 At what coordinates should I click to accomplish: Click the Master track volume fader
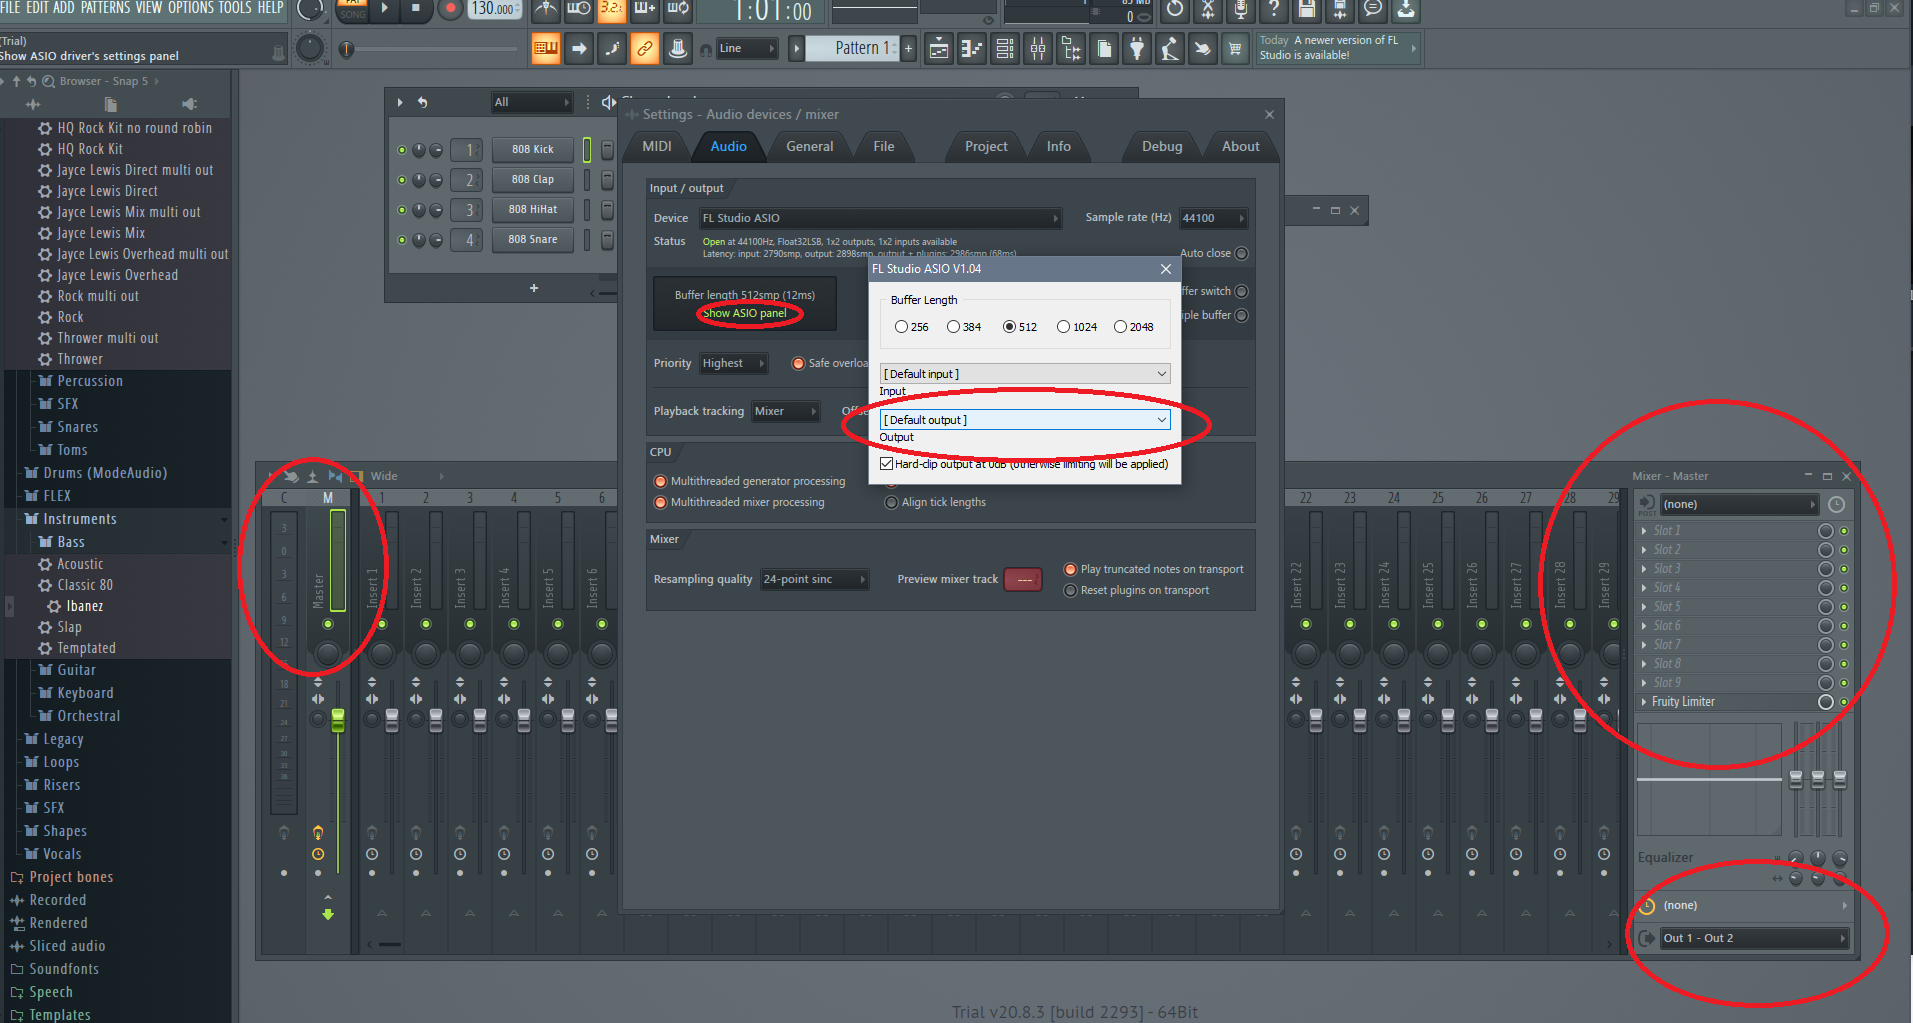tap(338, 720)
